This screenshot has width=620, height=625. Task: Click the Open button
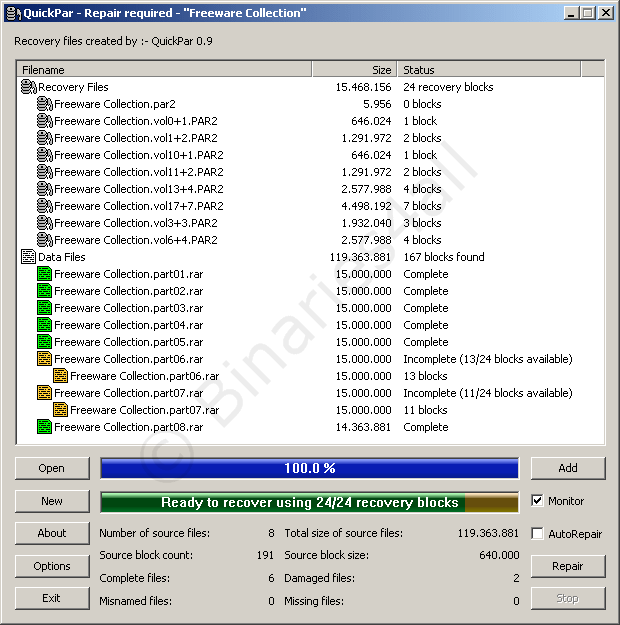(52, 468)
